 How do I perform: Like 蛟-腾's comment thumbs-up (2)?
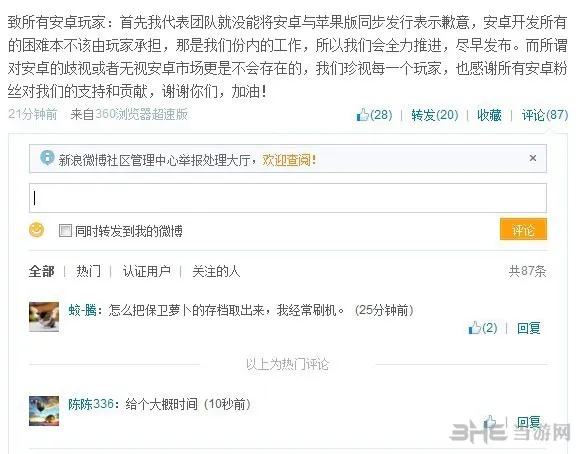[483, 328]
